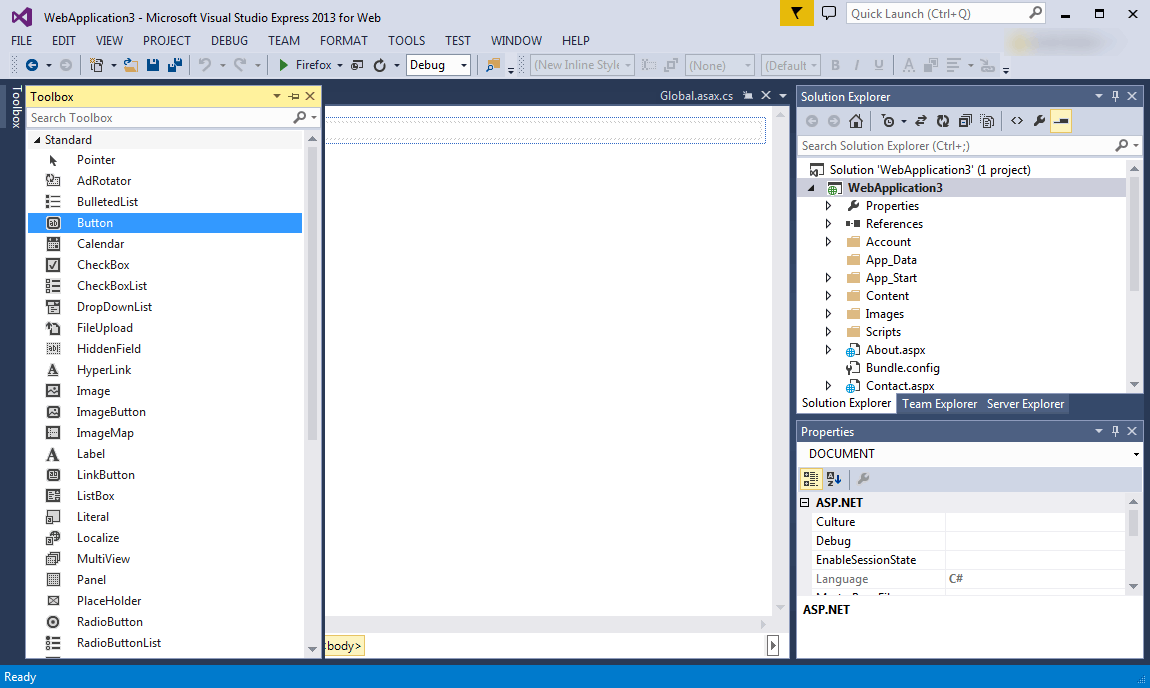
Task: Click the body tag in the tag navigator
Action: (344, 646)
